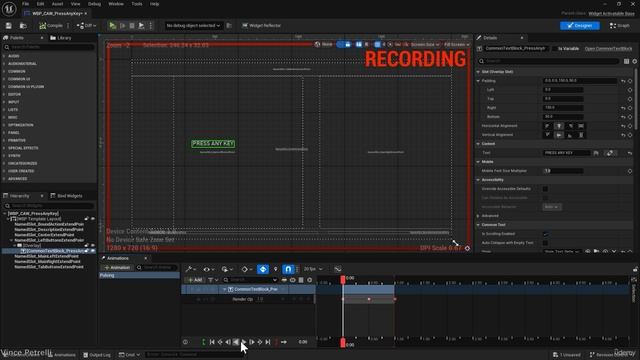Jump to the end of playback range

click(268, 342)
